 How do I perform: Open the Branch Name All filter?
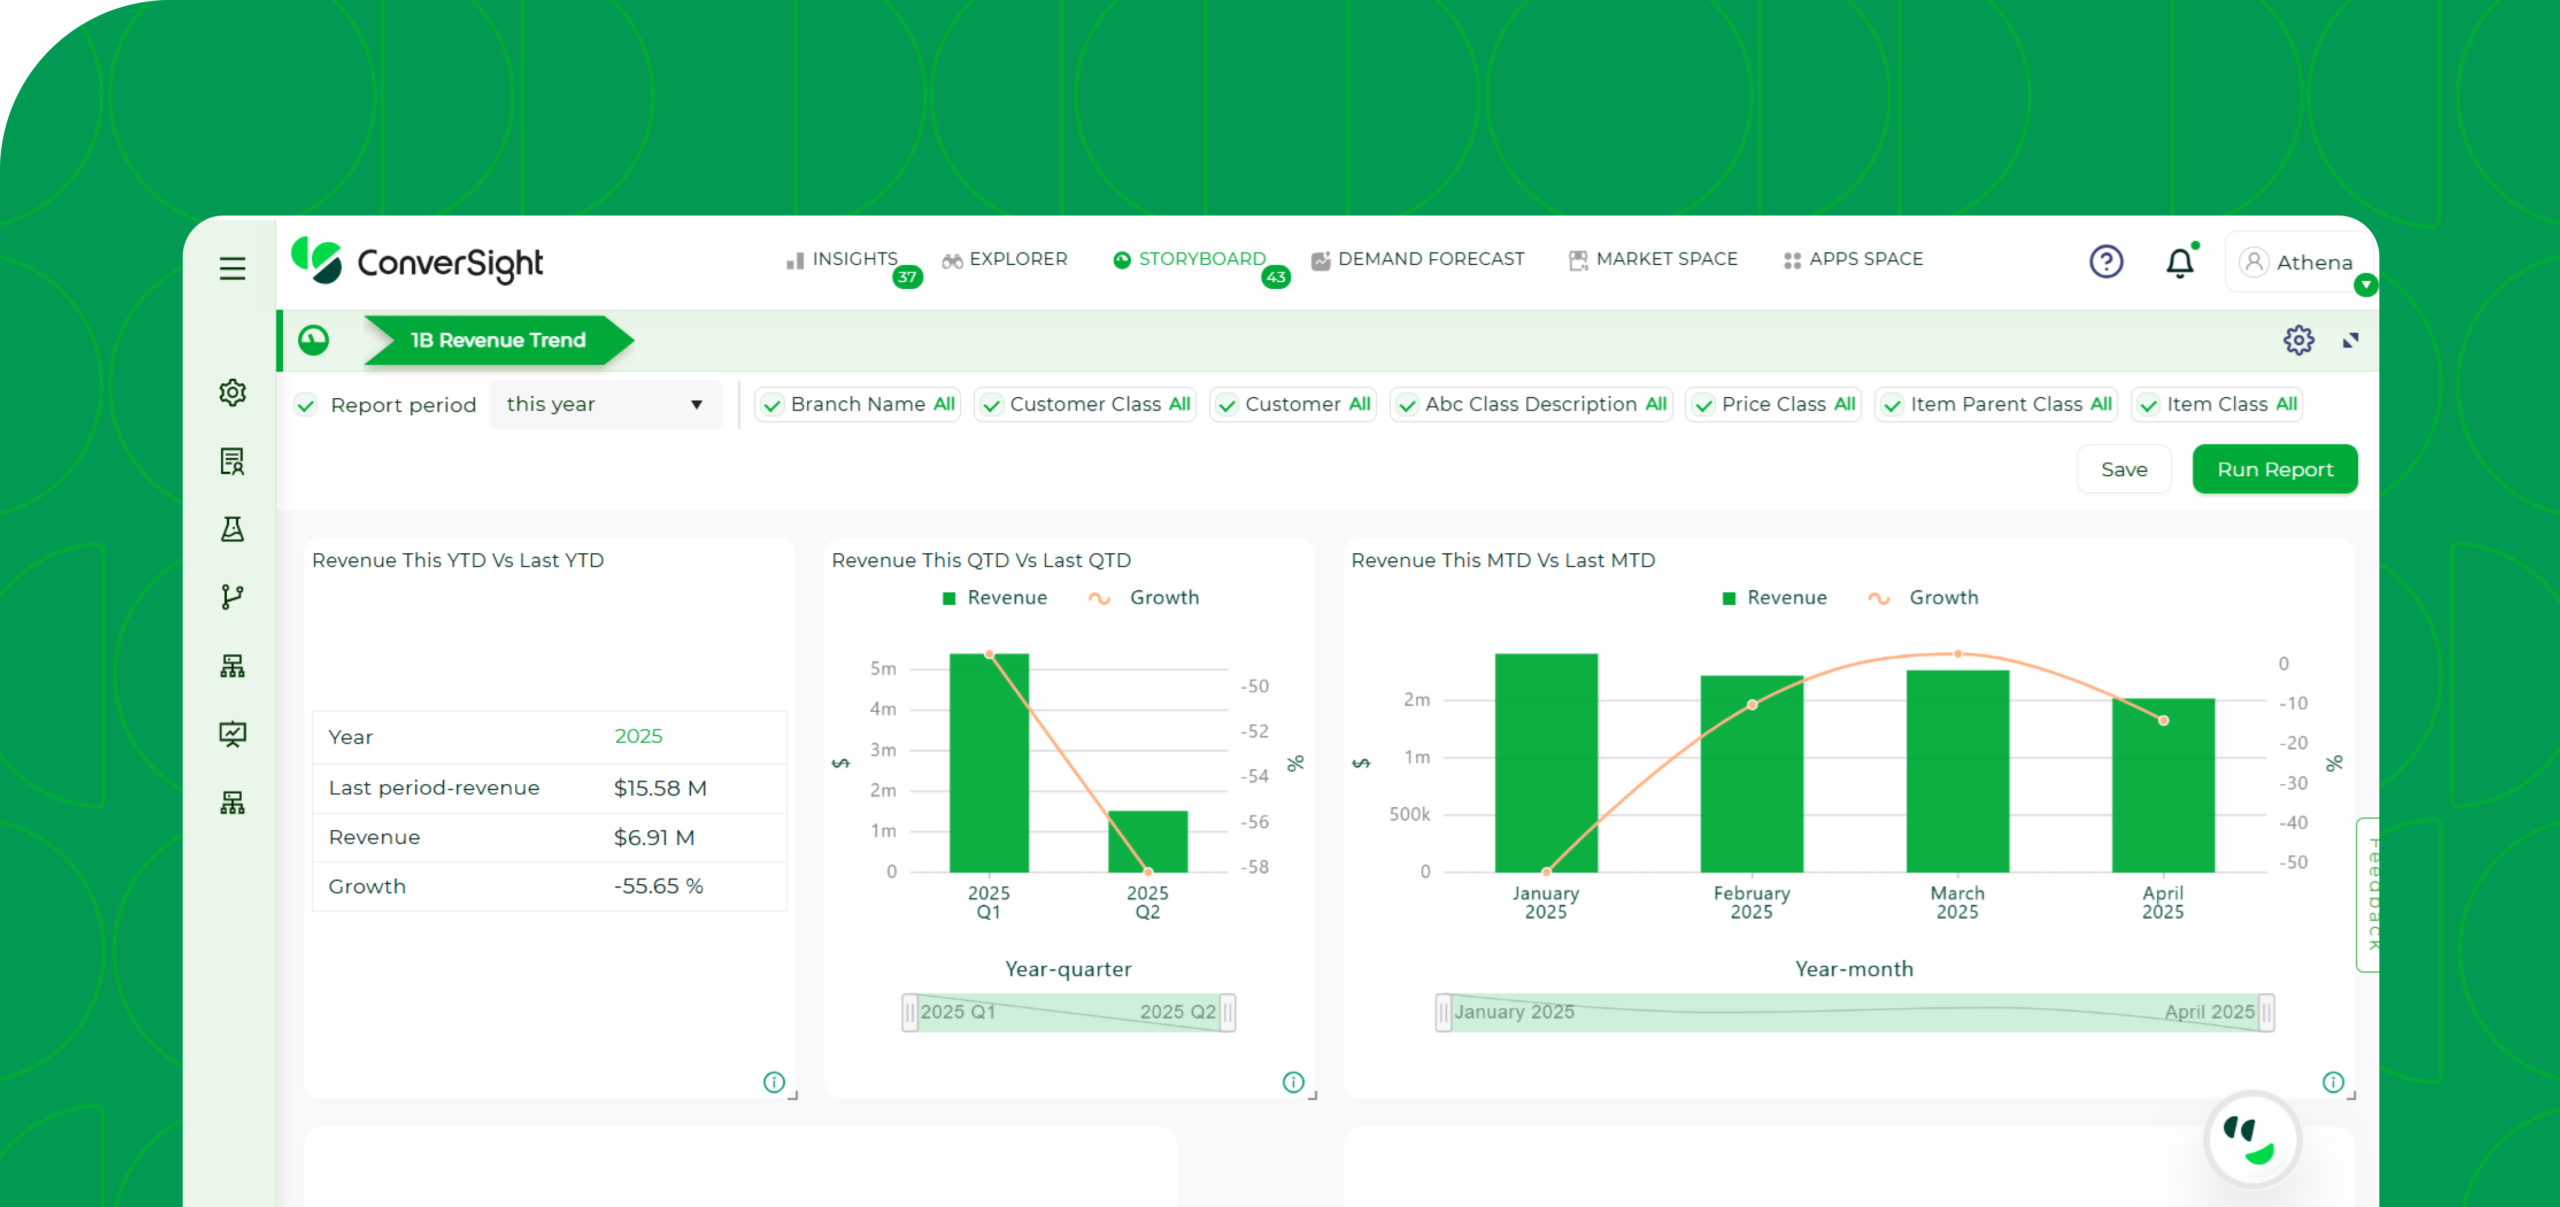click(858, 404)
